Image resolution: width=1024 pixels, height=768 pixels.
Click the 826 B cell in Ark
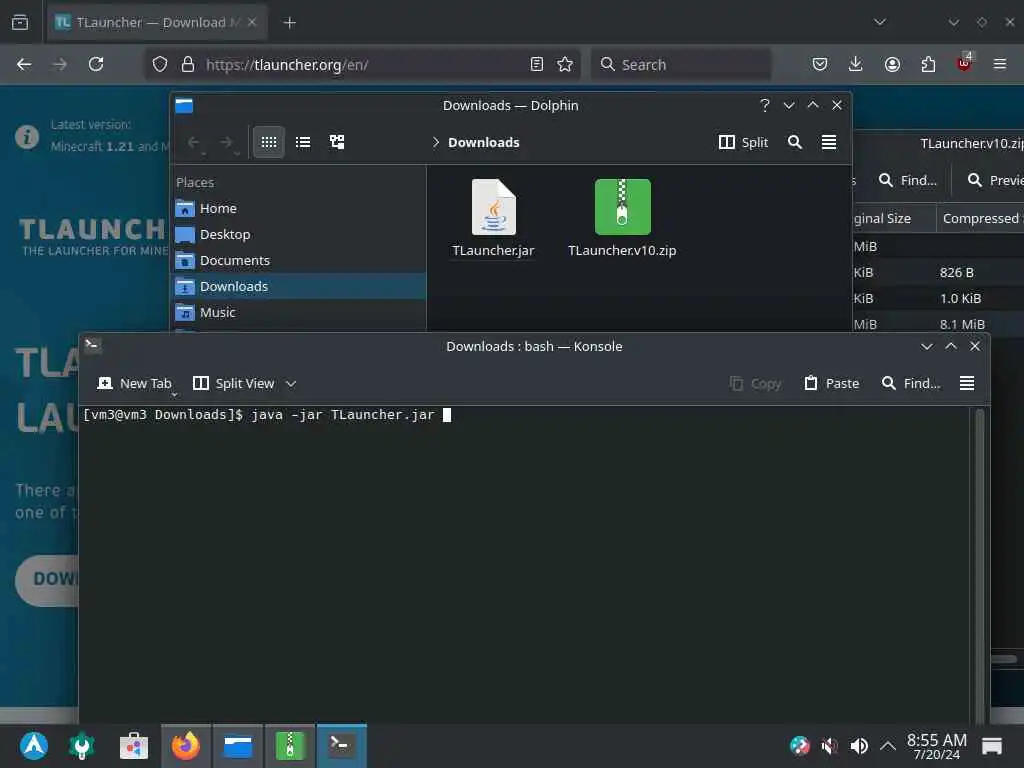tap(957, 272)
